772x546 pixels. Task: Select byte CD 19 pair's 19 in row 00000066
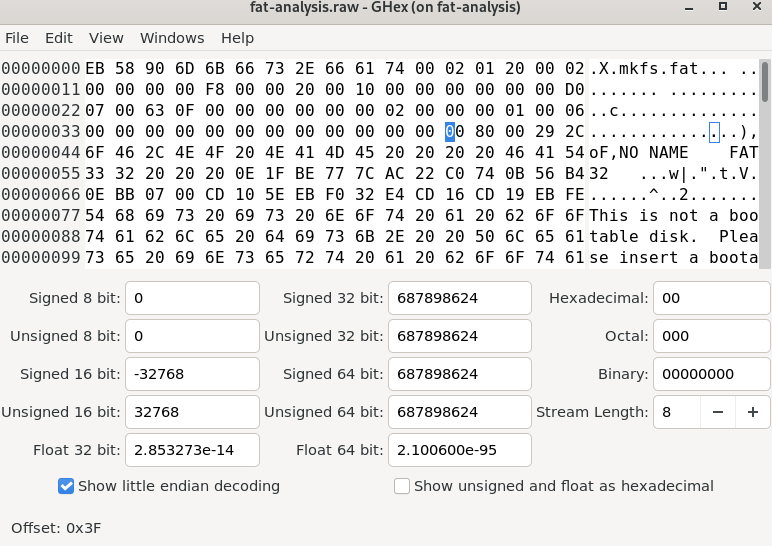pos(515,194)
